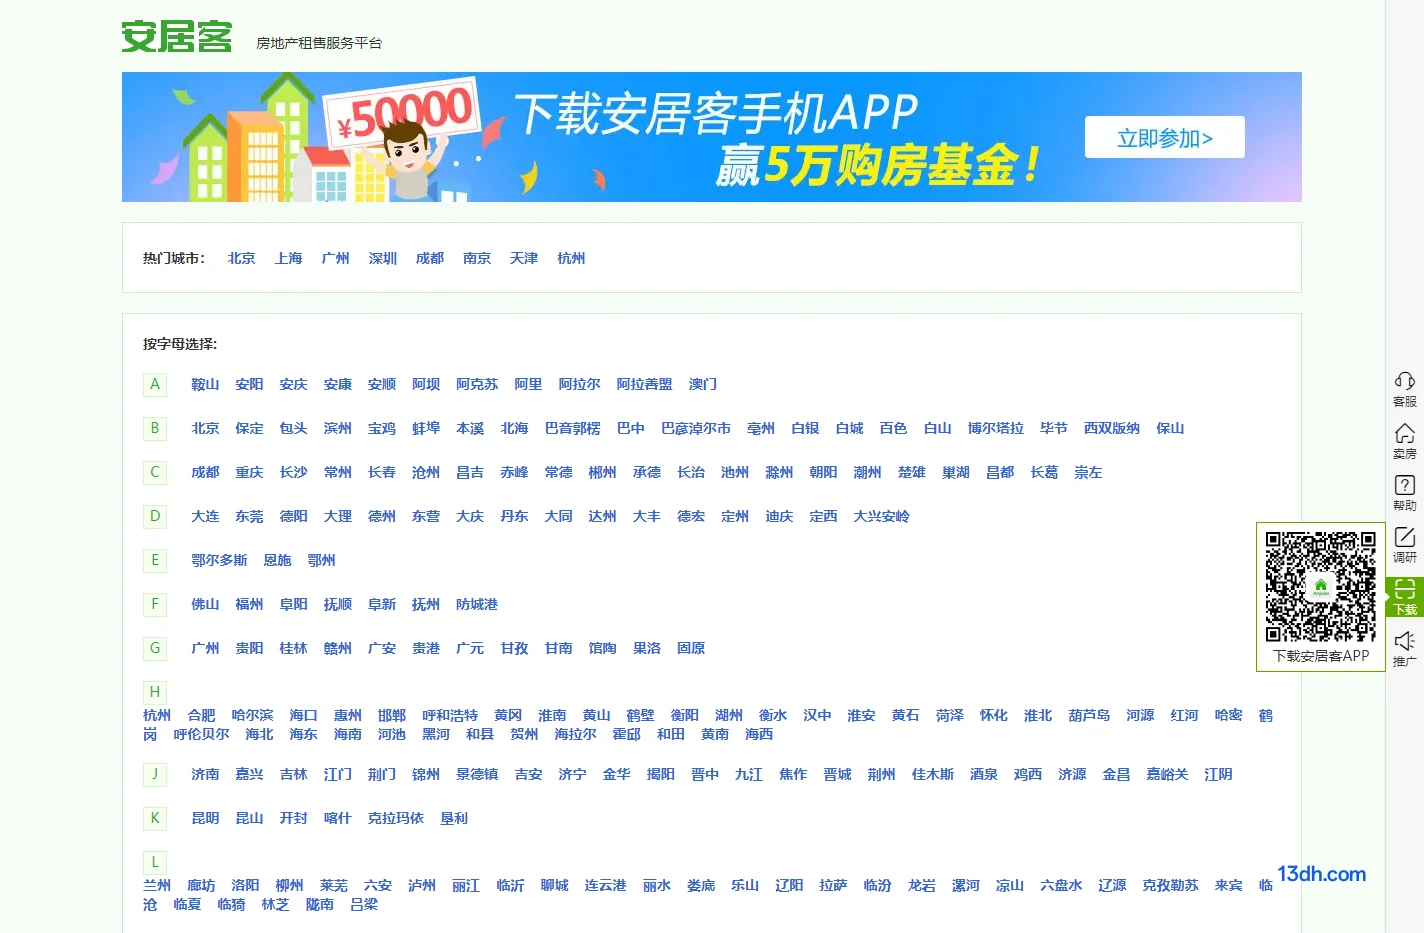This screenshot has height=933, width=1424.
Task: Click the 卖房 sell house icon
Action: point(1404,440)
